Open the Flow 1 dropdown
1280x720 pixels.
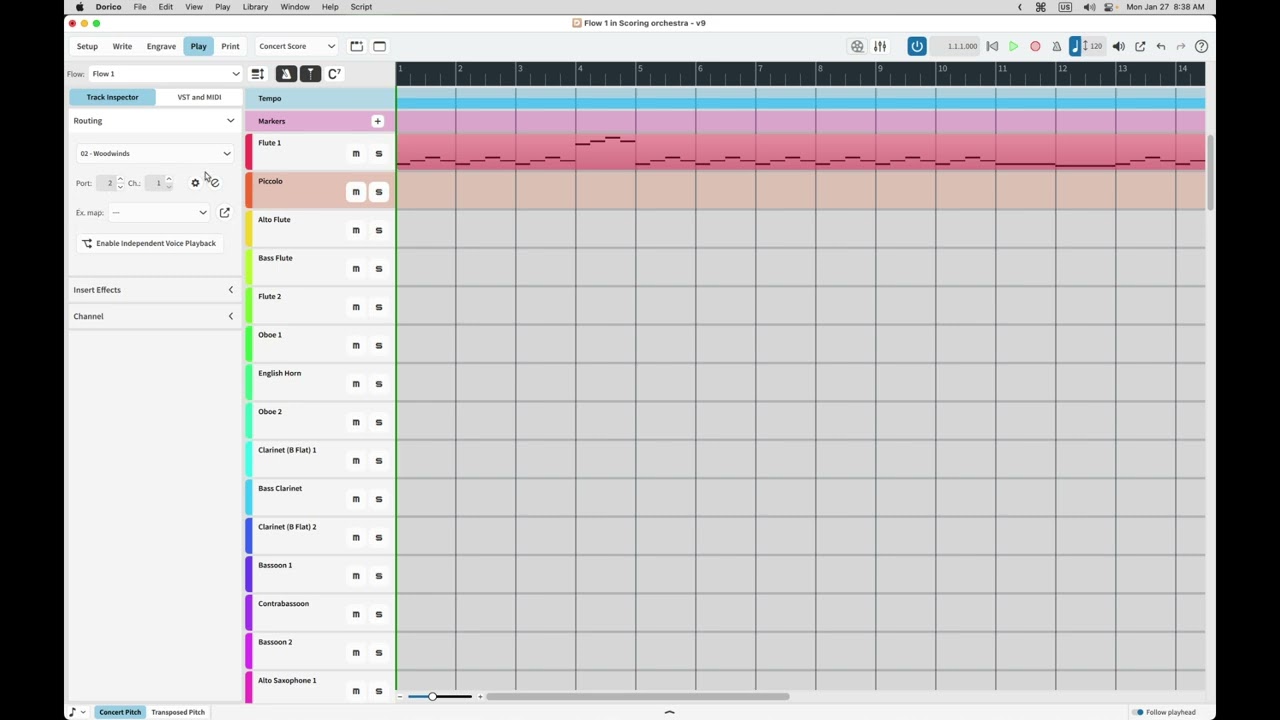coord(165,74)
